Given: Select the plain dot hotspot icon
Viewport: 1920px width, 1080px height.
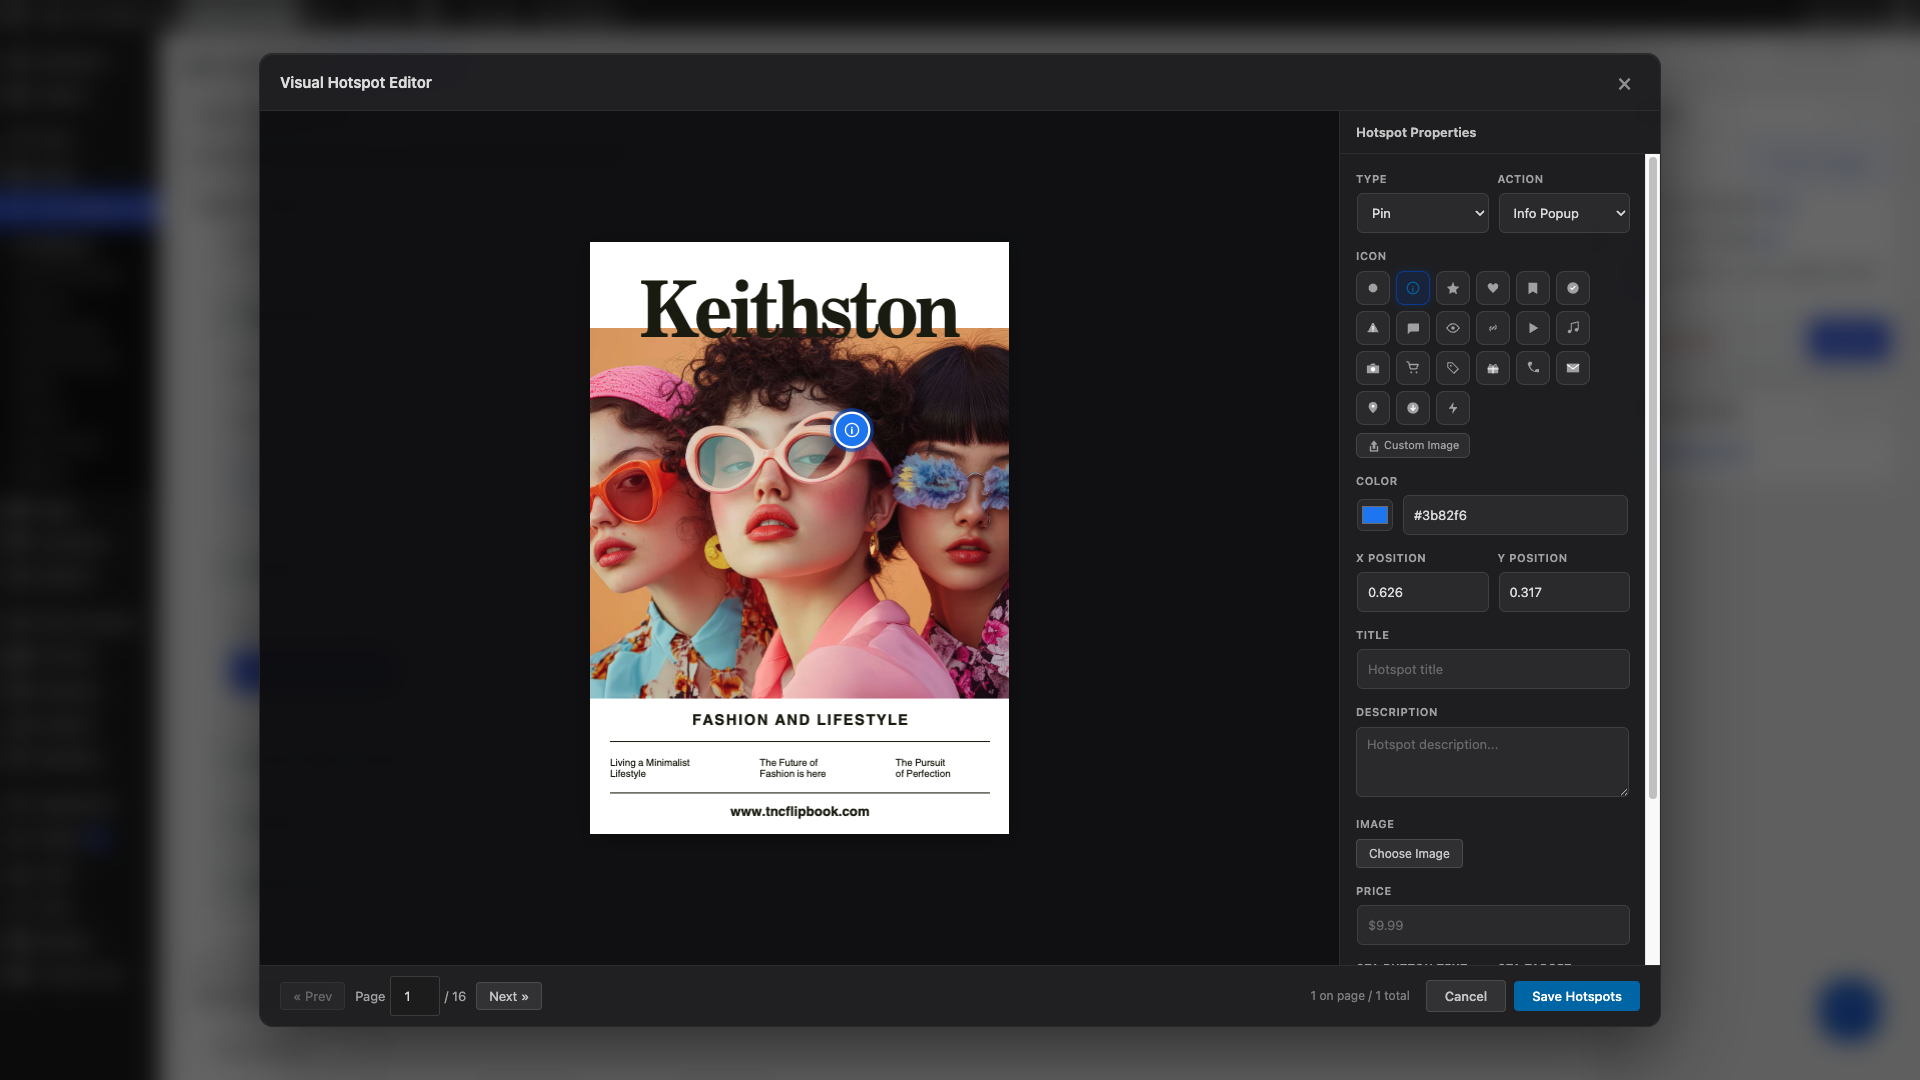Looking at the screenshot, I should pyautogui.click(x=1373, y=288).
